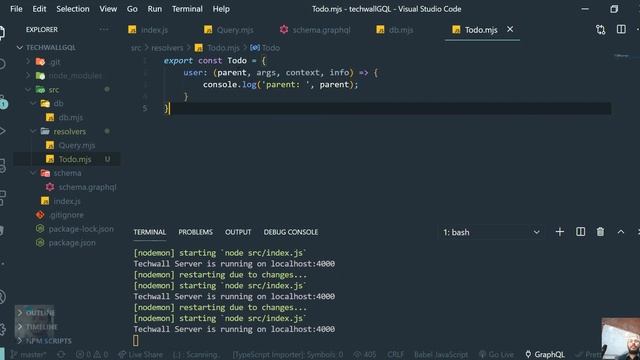
Task: Close the Todo.mjs editor tab
Action: pos(510,29)
